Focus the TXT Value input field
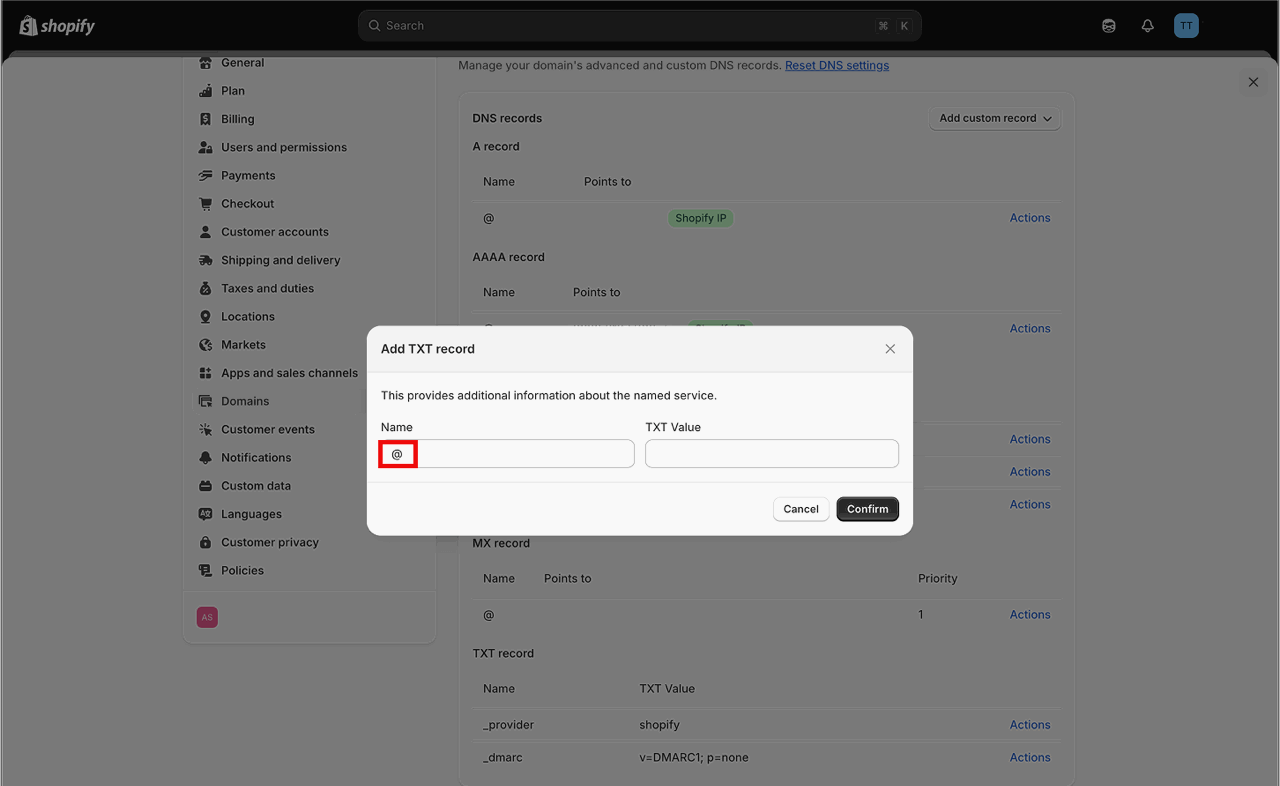The width and height of the screenshot is (1280, 786). (x=771, y=454)
